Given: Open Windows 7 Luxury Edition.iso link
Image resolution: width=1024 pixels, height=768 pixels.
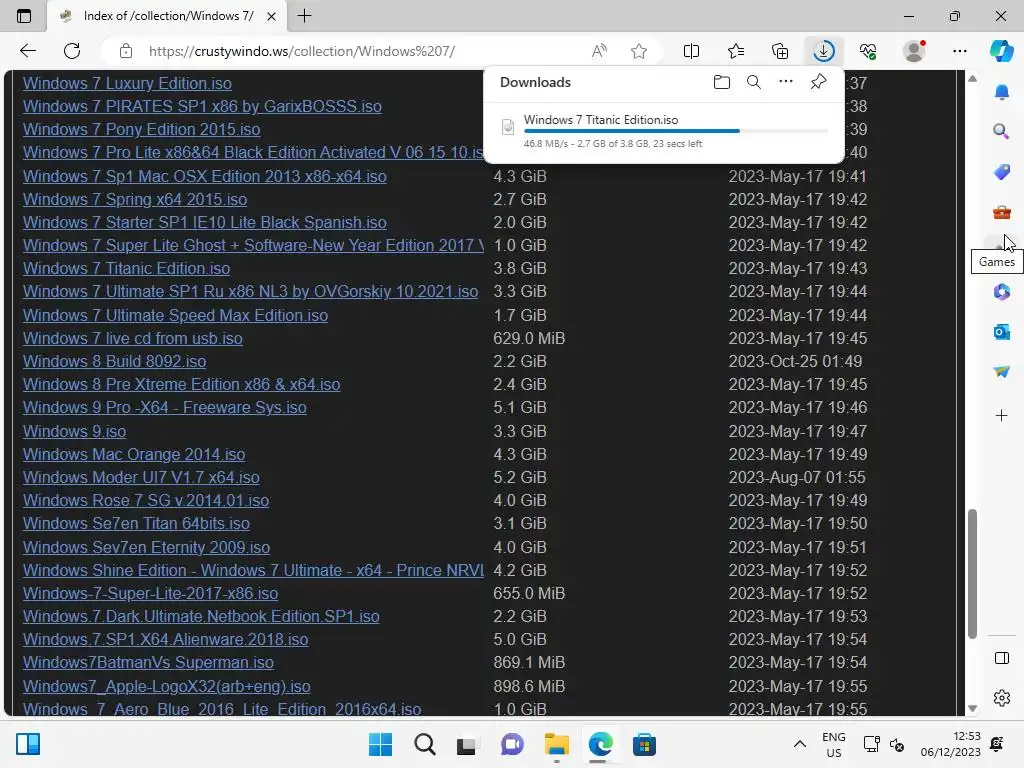Looking at the screenshot, I should pos(127,84).
